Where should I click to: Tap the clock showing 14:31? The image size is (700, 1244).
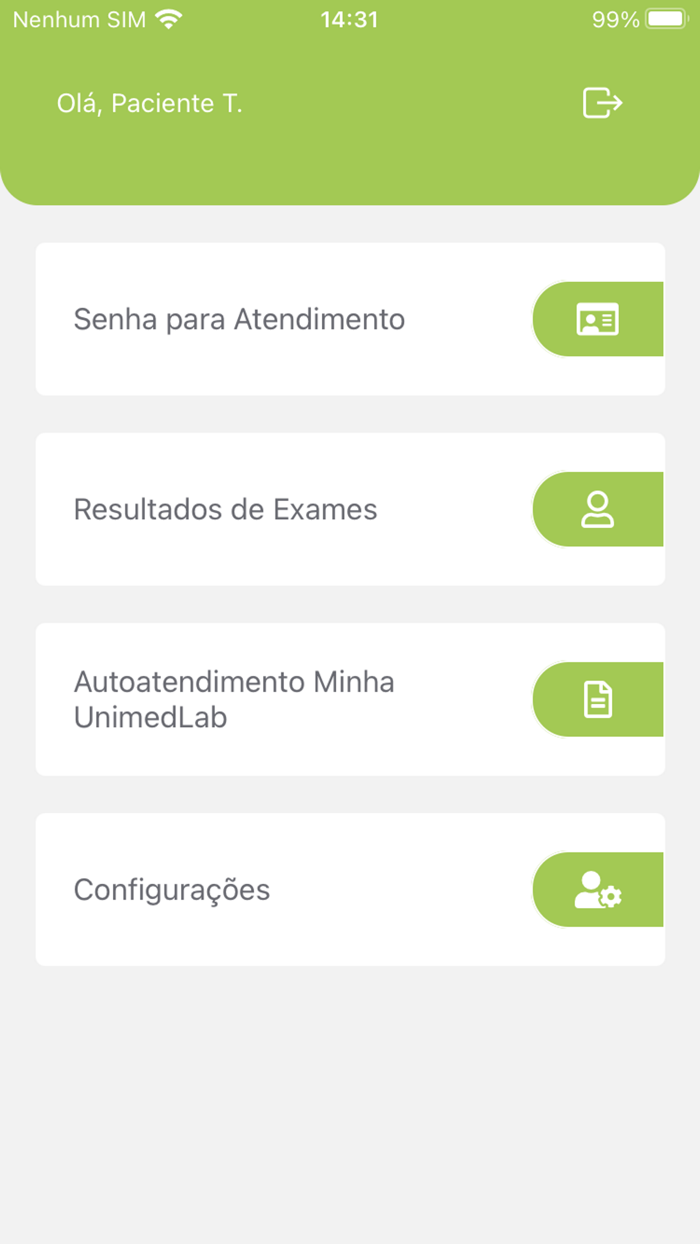pyautogui.click(x=348, y=18)
